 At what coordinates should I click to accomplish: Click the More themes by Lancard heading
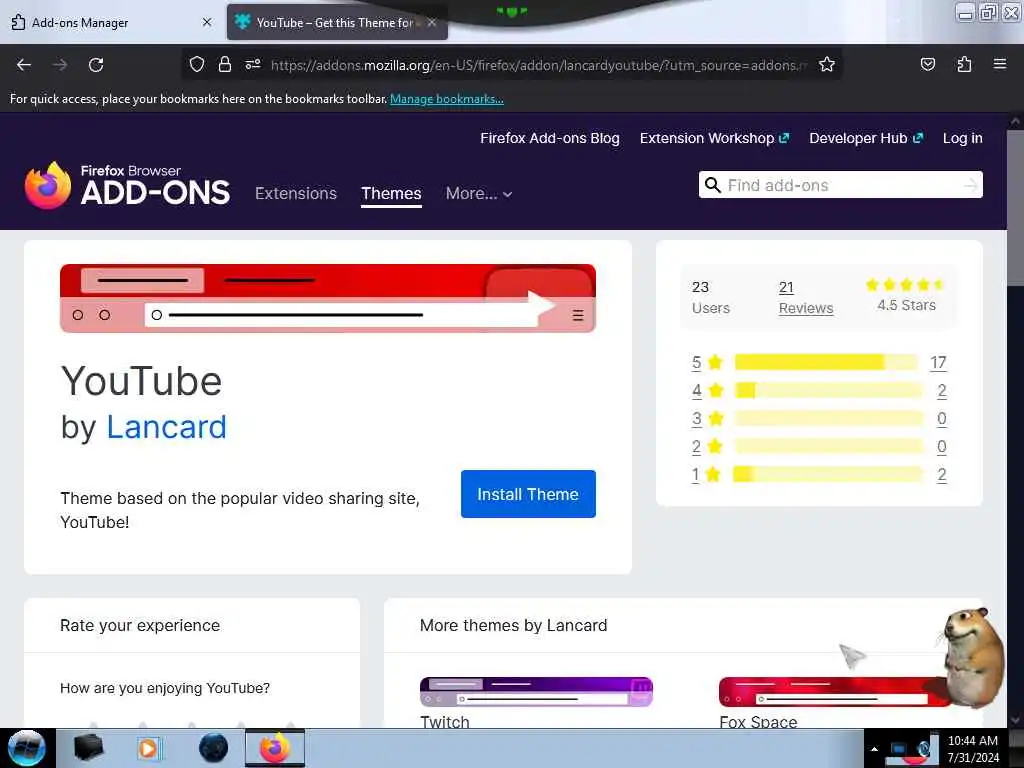(x=513, y=626)
